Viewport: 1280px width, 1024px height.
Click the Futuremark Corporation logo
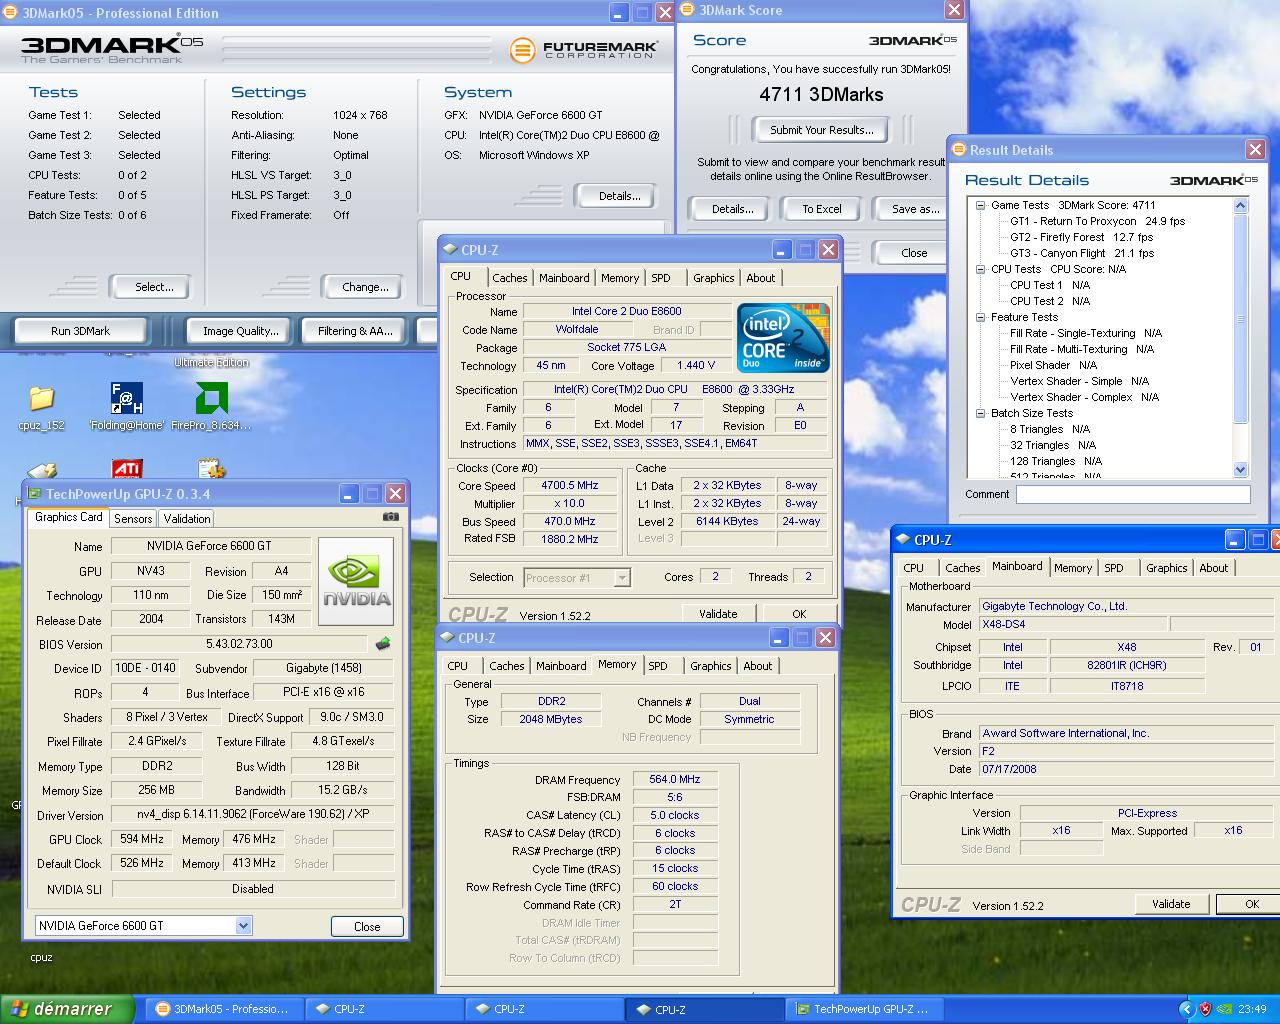pos(584,49)
